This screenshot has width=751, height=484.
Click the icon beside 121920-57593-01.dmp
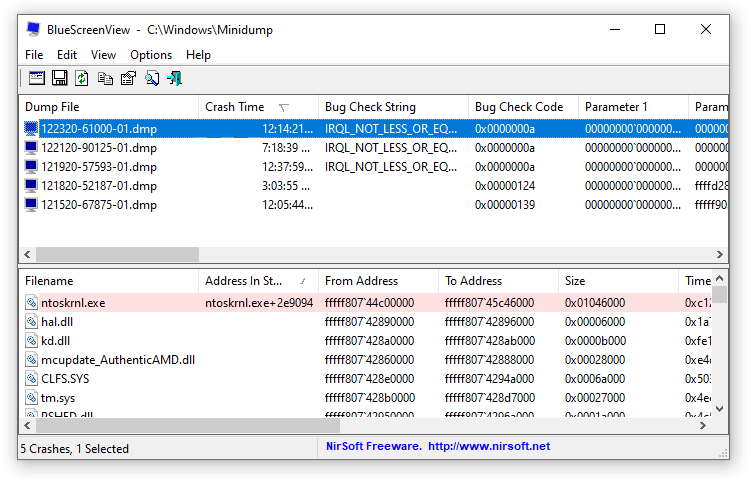click(x=31, y=167)
